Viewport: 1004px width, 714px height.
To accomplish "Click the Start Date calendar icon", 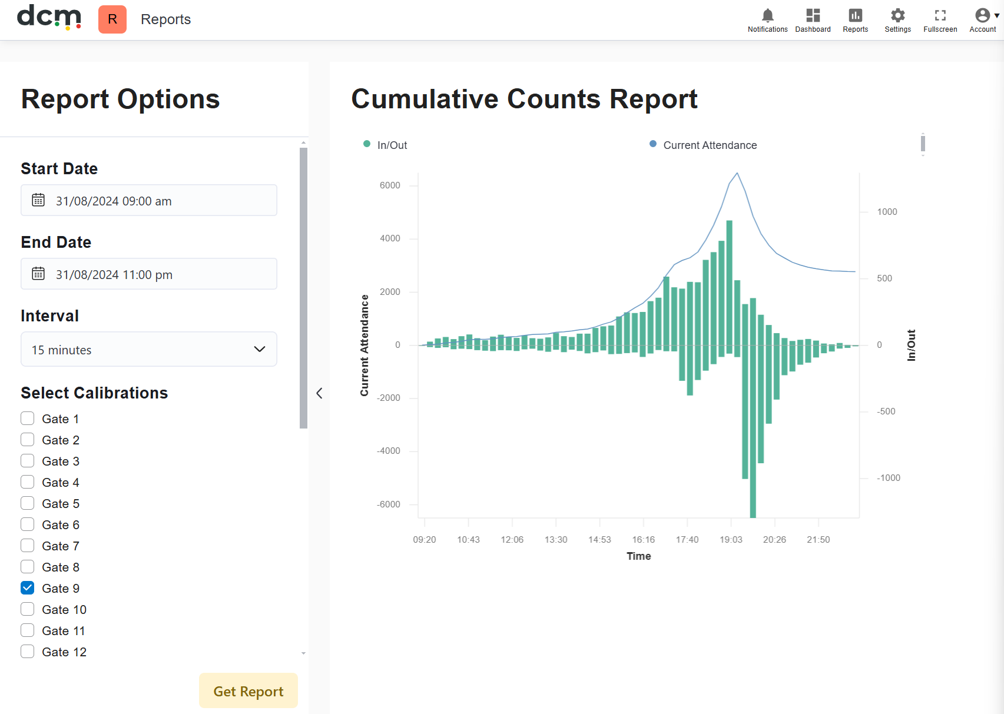I will pyautogui.click(x=38, y=200).
